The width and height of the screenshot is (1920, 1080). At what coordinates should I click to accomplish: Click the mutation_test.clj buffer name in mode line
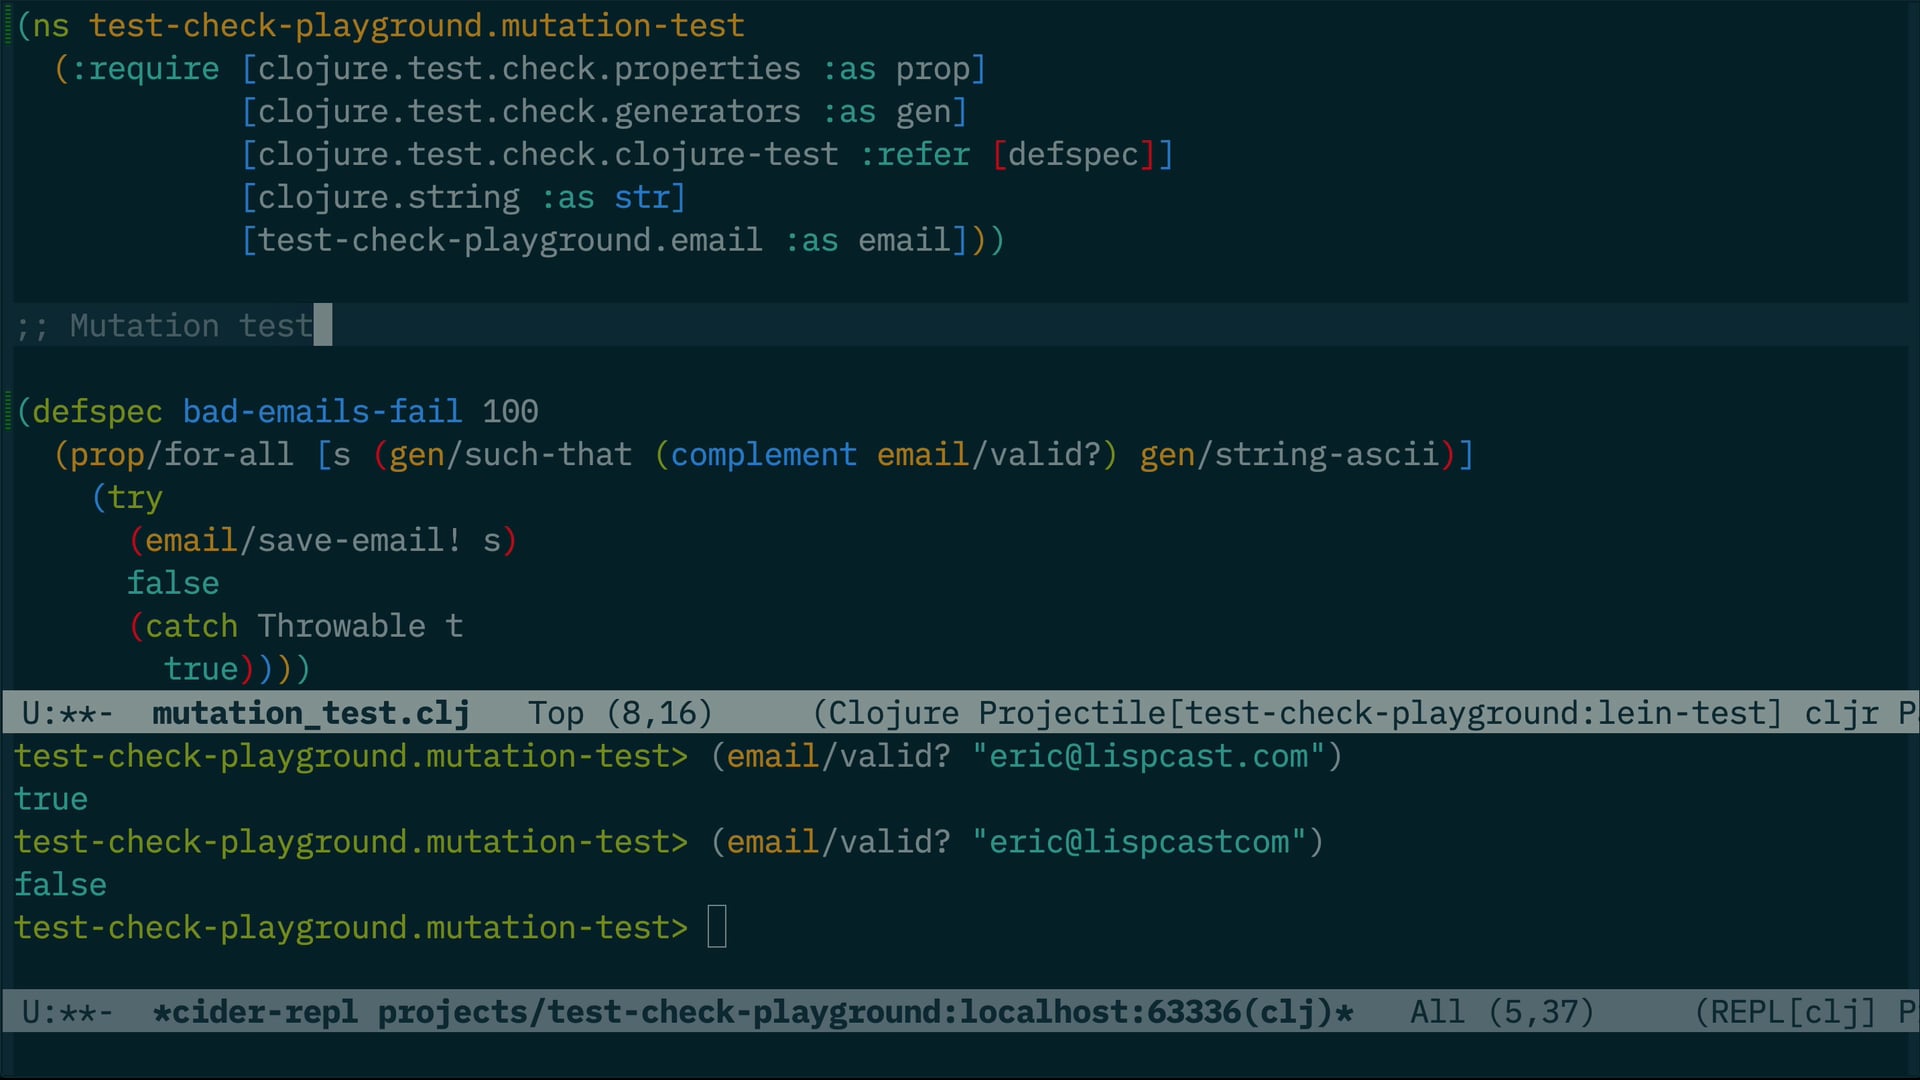point(310,713)
